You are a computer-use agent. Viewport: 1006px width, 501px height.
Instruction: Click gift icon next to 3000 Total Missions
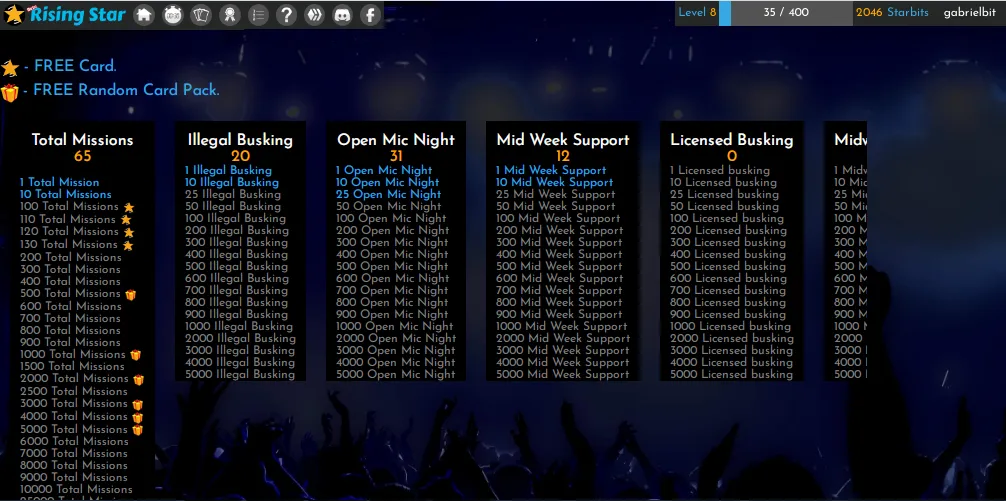[137, 405]
